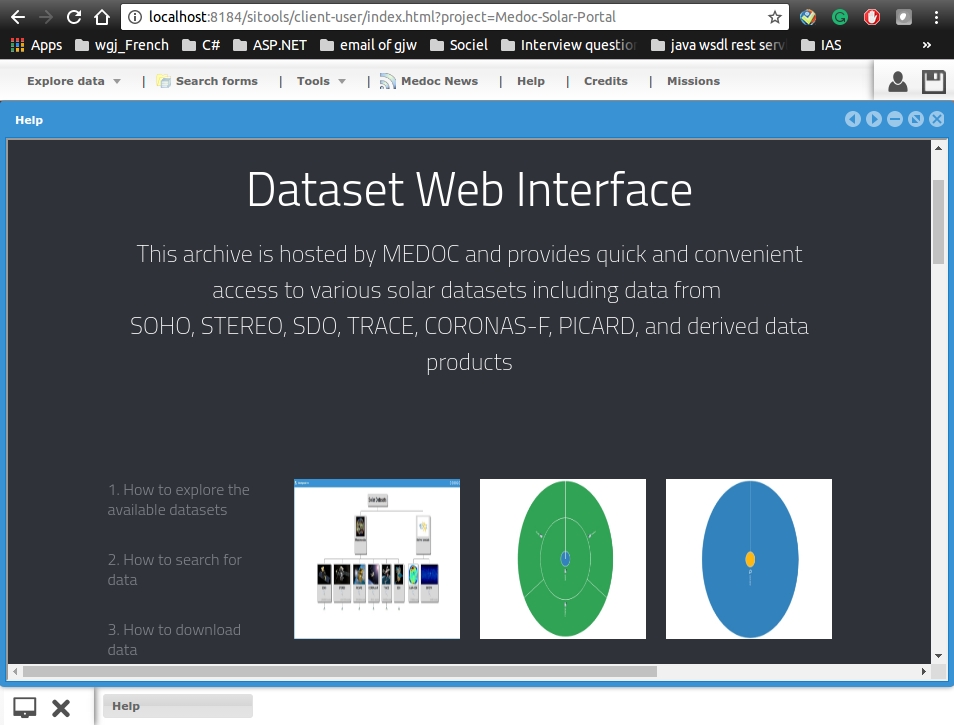
Task: Reload the current page
Action: click(74, 17)
